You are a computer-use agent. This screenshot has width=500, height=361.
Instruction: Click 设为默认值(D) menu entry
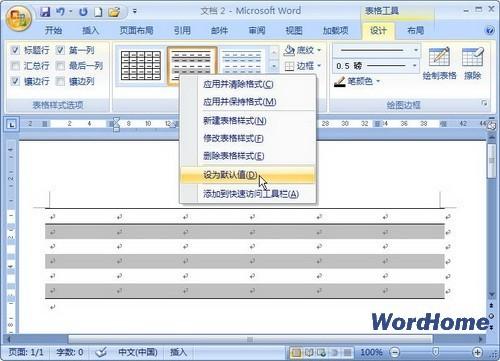pos(248,175)
